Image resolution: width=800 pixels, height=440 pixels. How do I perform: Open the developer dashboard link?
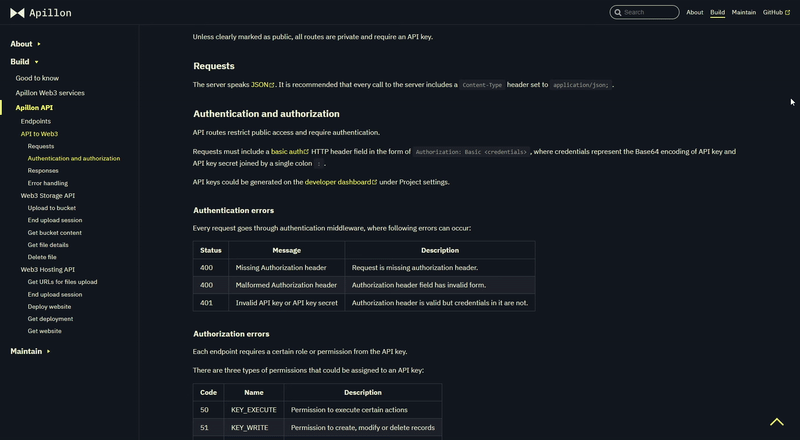point(338,182)
